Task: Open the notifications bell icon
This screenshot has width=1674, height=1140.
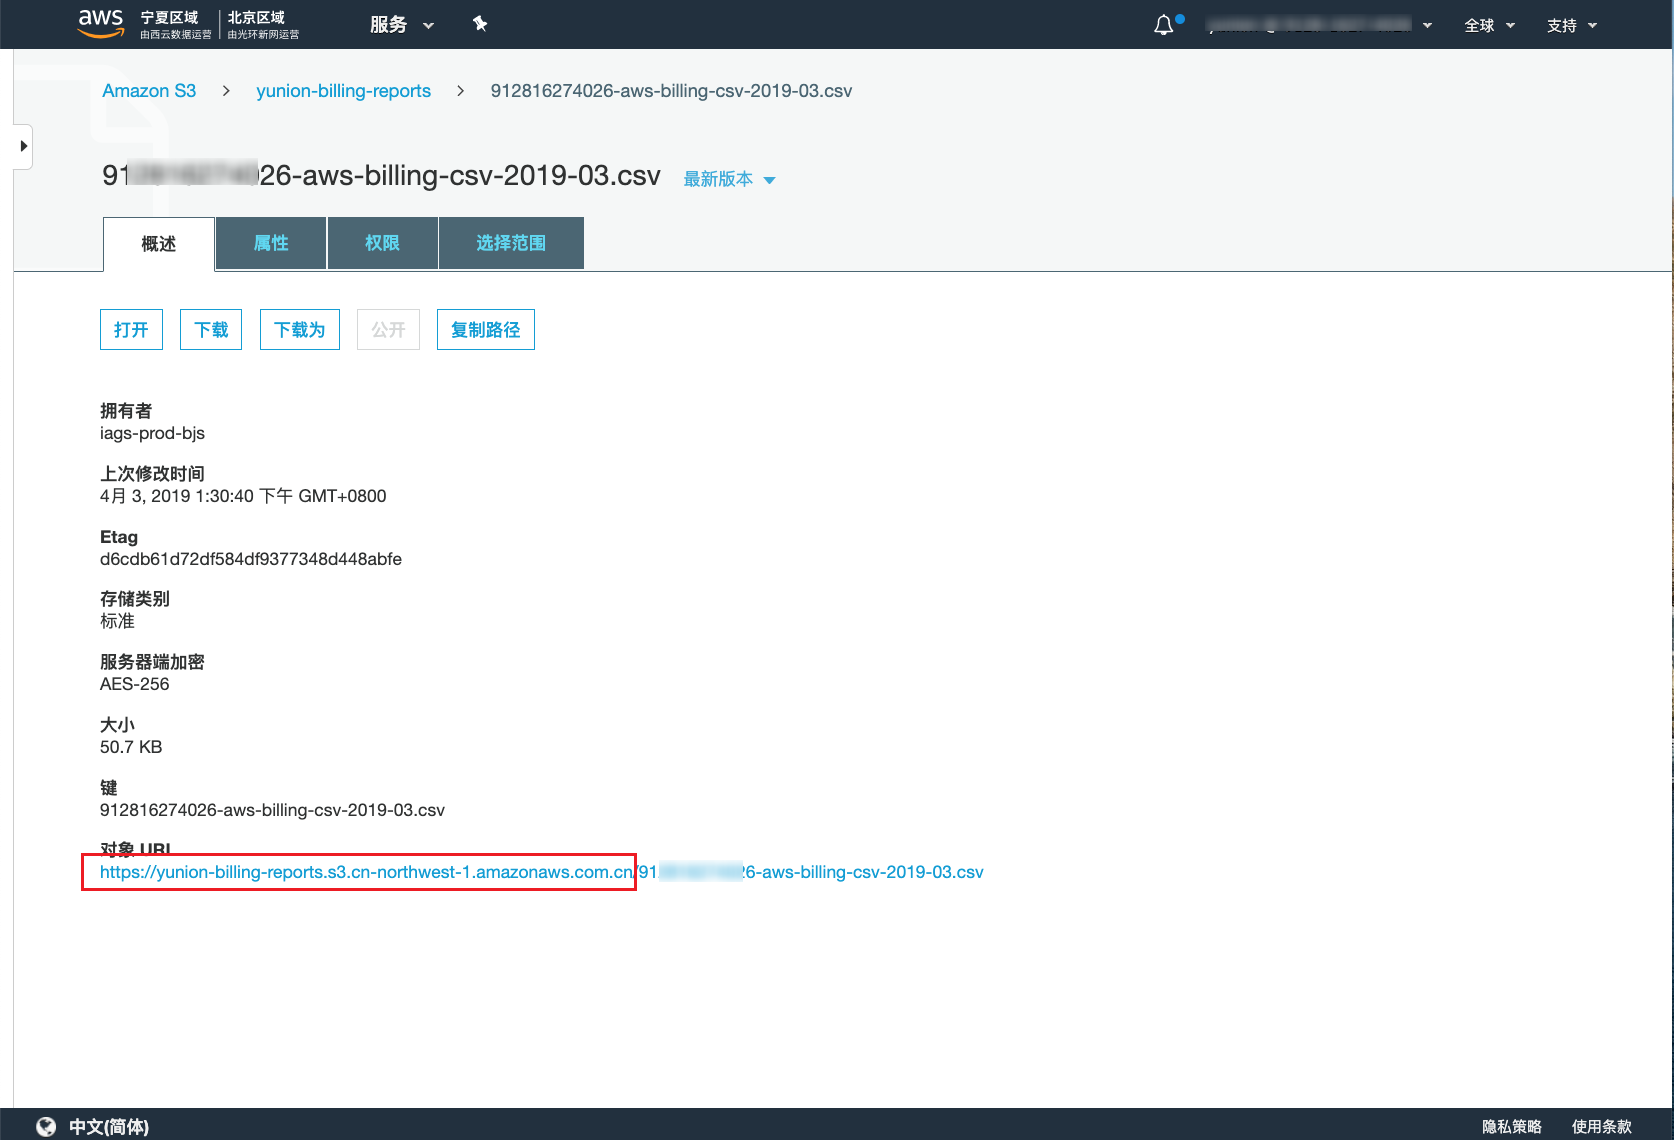Action: pyautogui.click(x=1164, y=25)
